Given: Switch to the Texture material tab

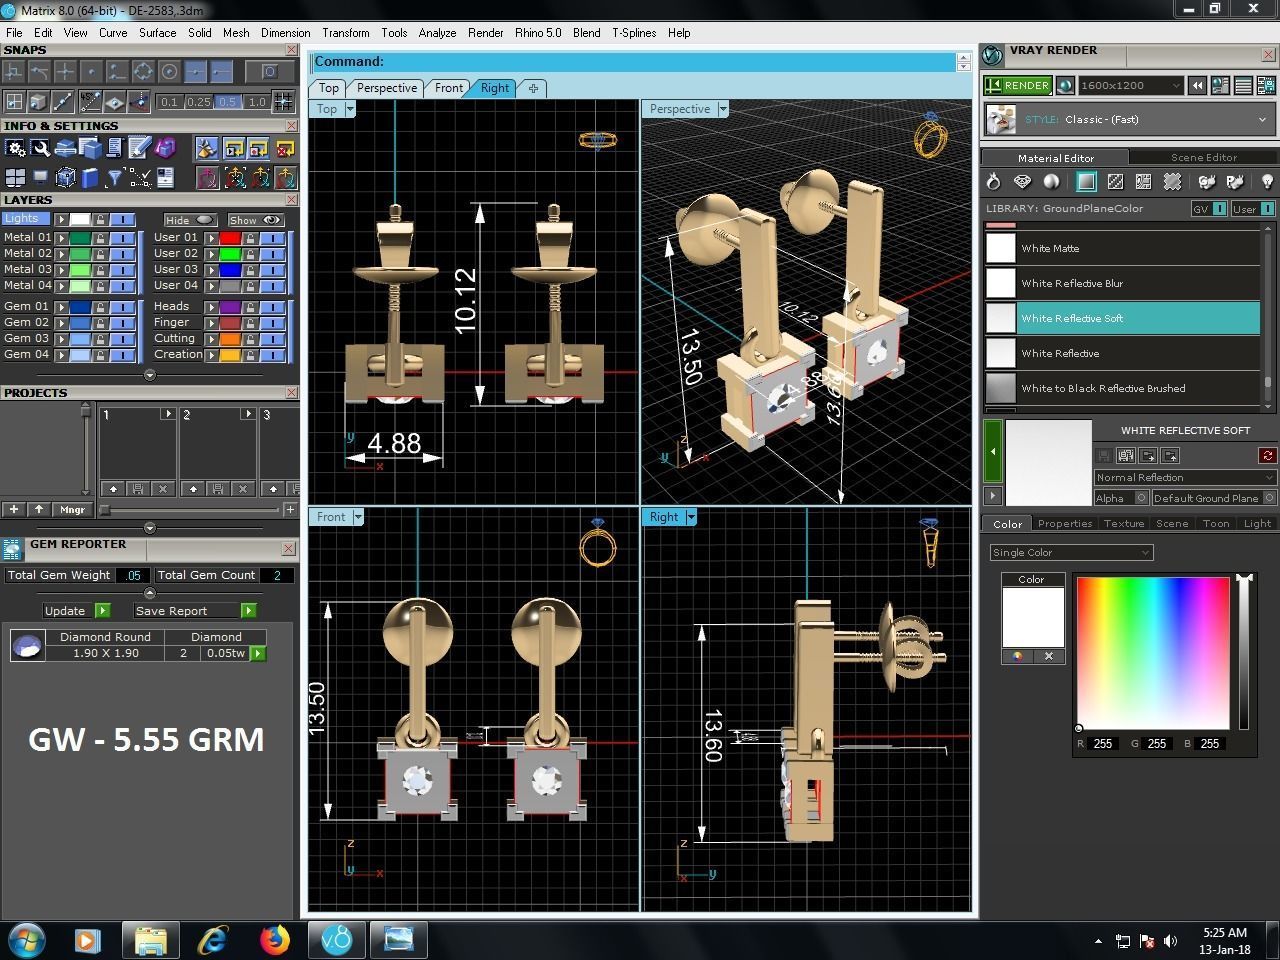Looking at the screenshot, I should click(x=1124, y=523).
